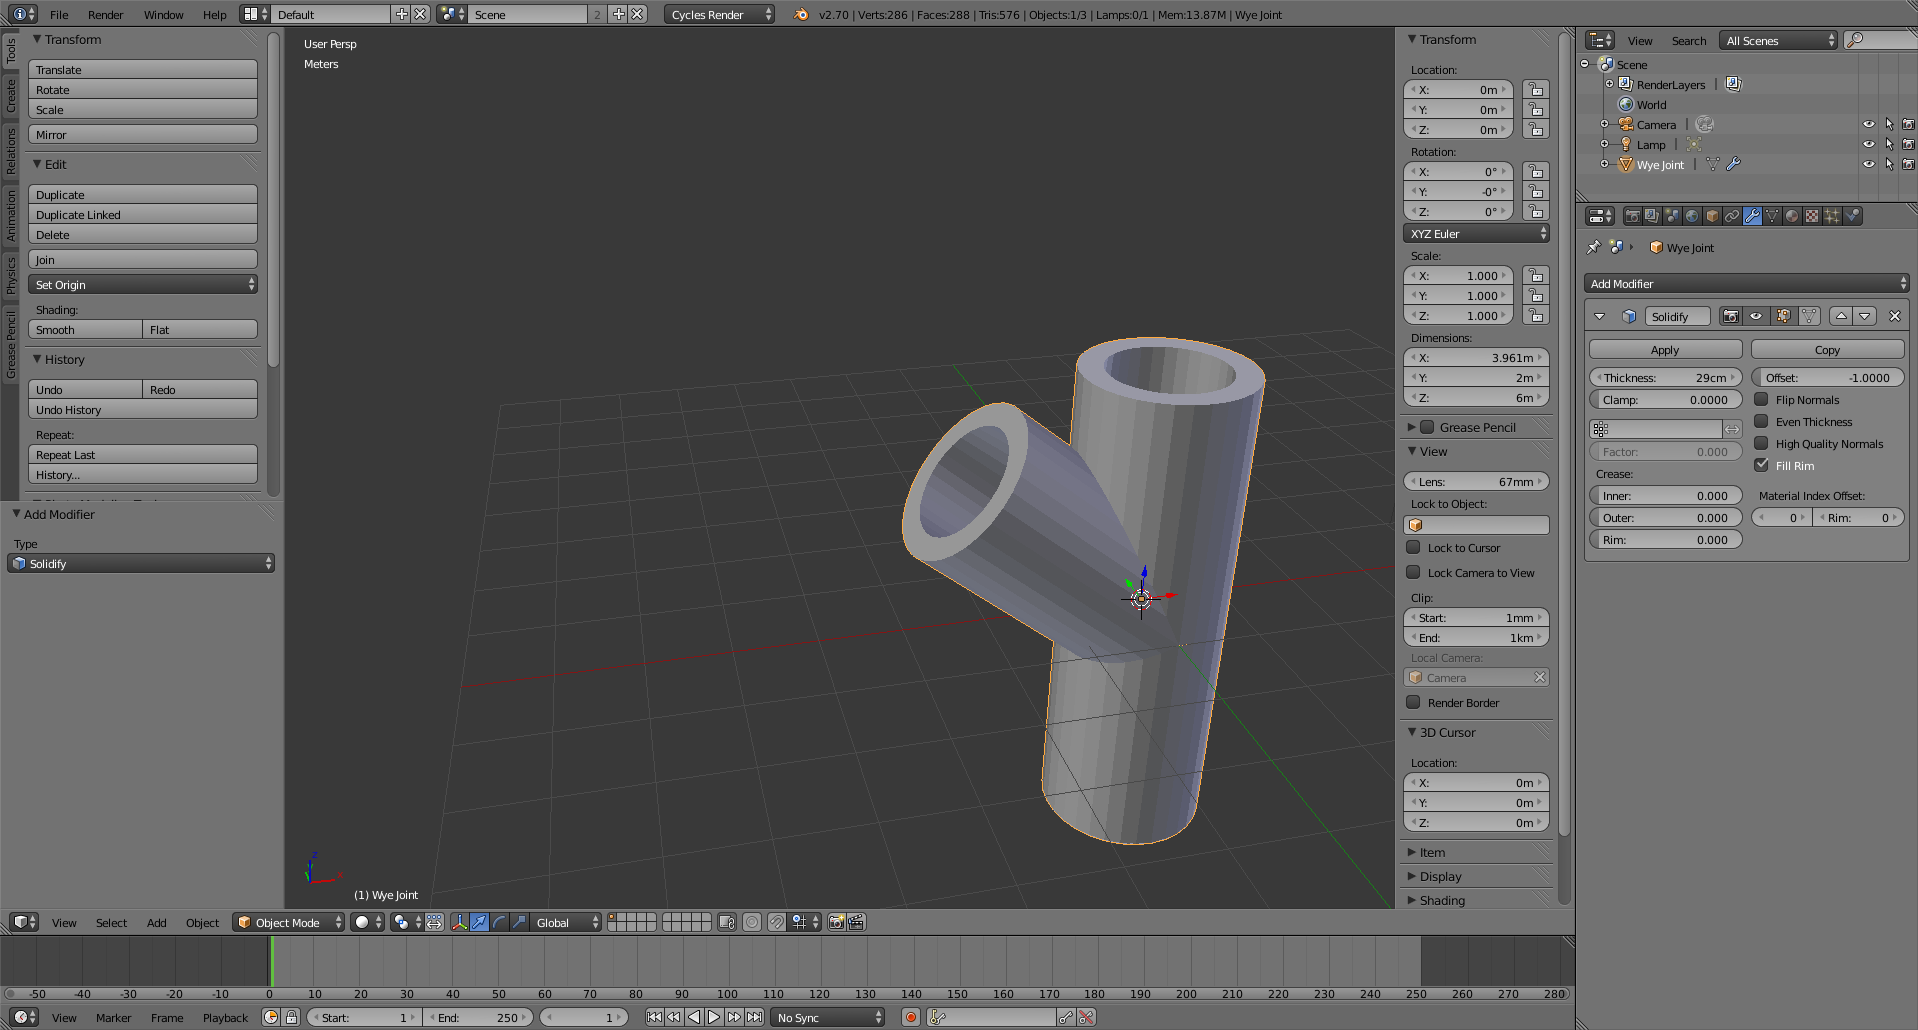Uncheck the Fill Rim checkbox
The width and height of the screenshot is (1918, 1030).
tap(1762, 465)
